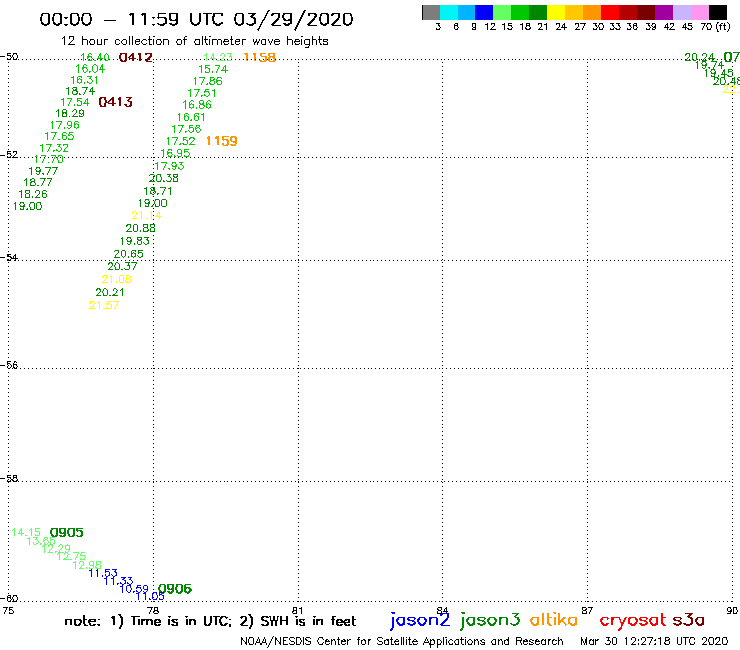This screenshot has height=650, width=740.
Task: Click the green 0906 time marker
Action: [175, 589]
